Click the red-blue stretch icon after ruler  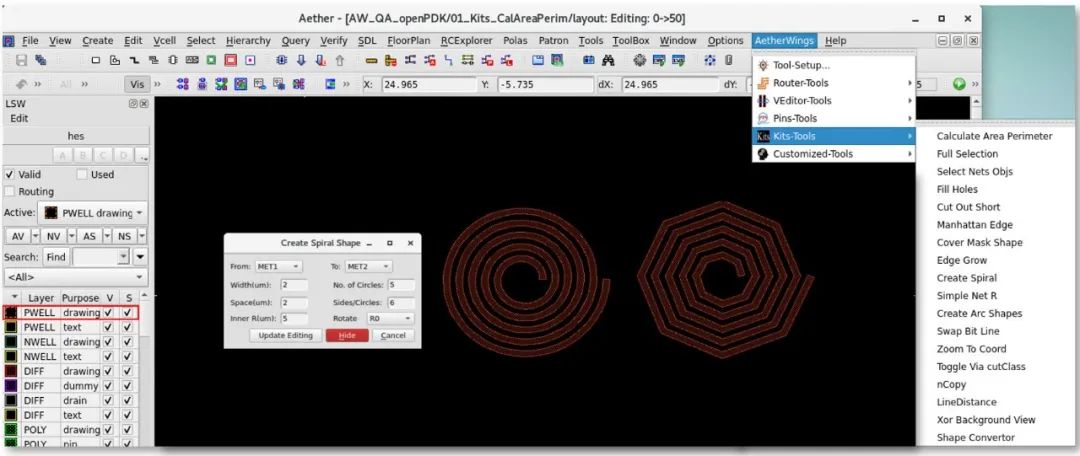pos(391,61)
